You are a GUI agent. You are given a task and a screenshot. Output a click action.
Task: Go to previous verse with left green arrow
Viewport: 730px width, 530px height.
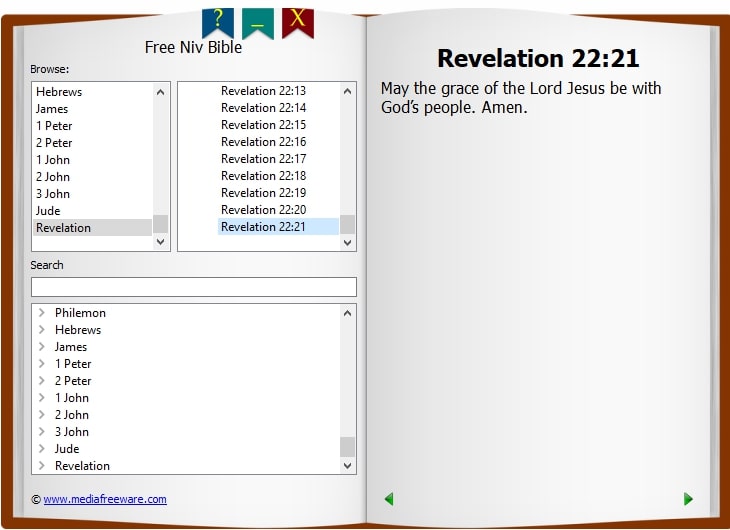point(389,499)
